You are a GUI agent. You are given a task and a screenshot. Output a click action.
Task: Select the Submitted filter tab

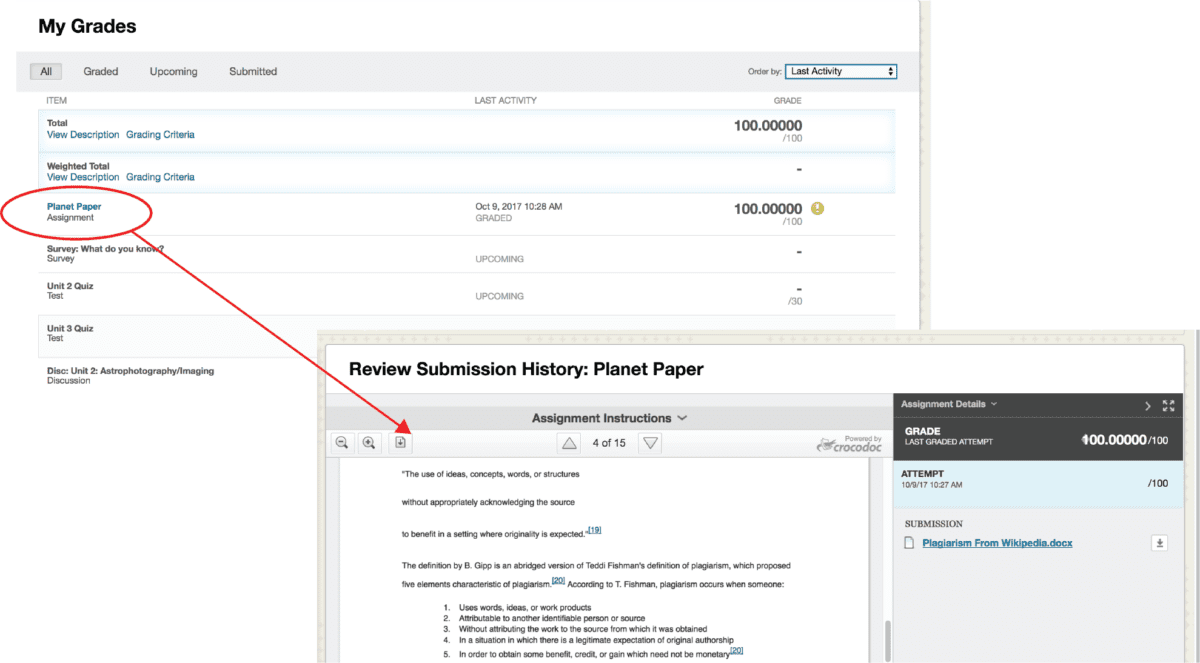point(253,72)
